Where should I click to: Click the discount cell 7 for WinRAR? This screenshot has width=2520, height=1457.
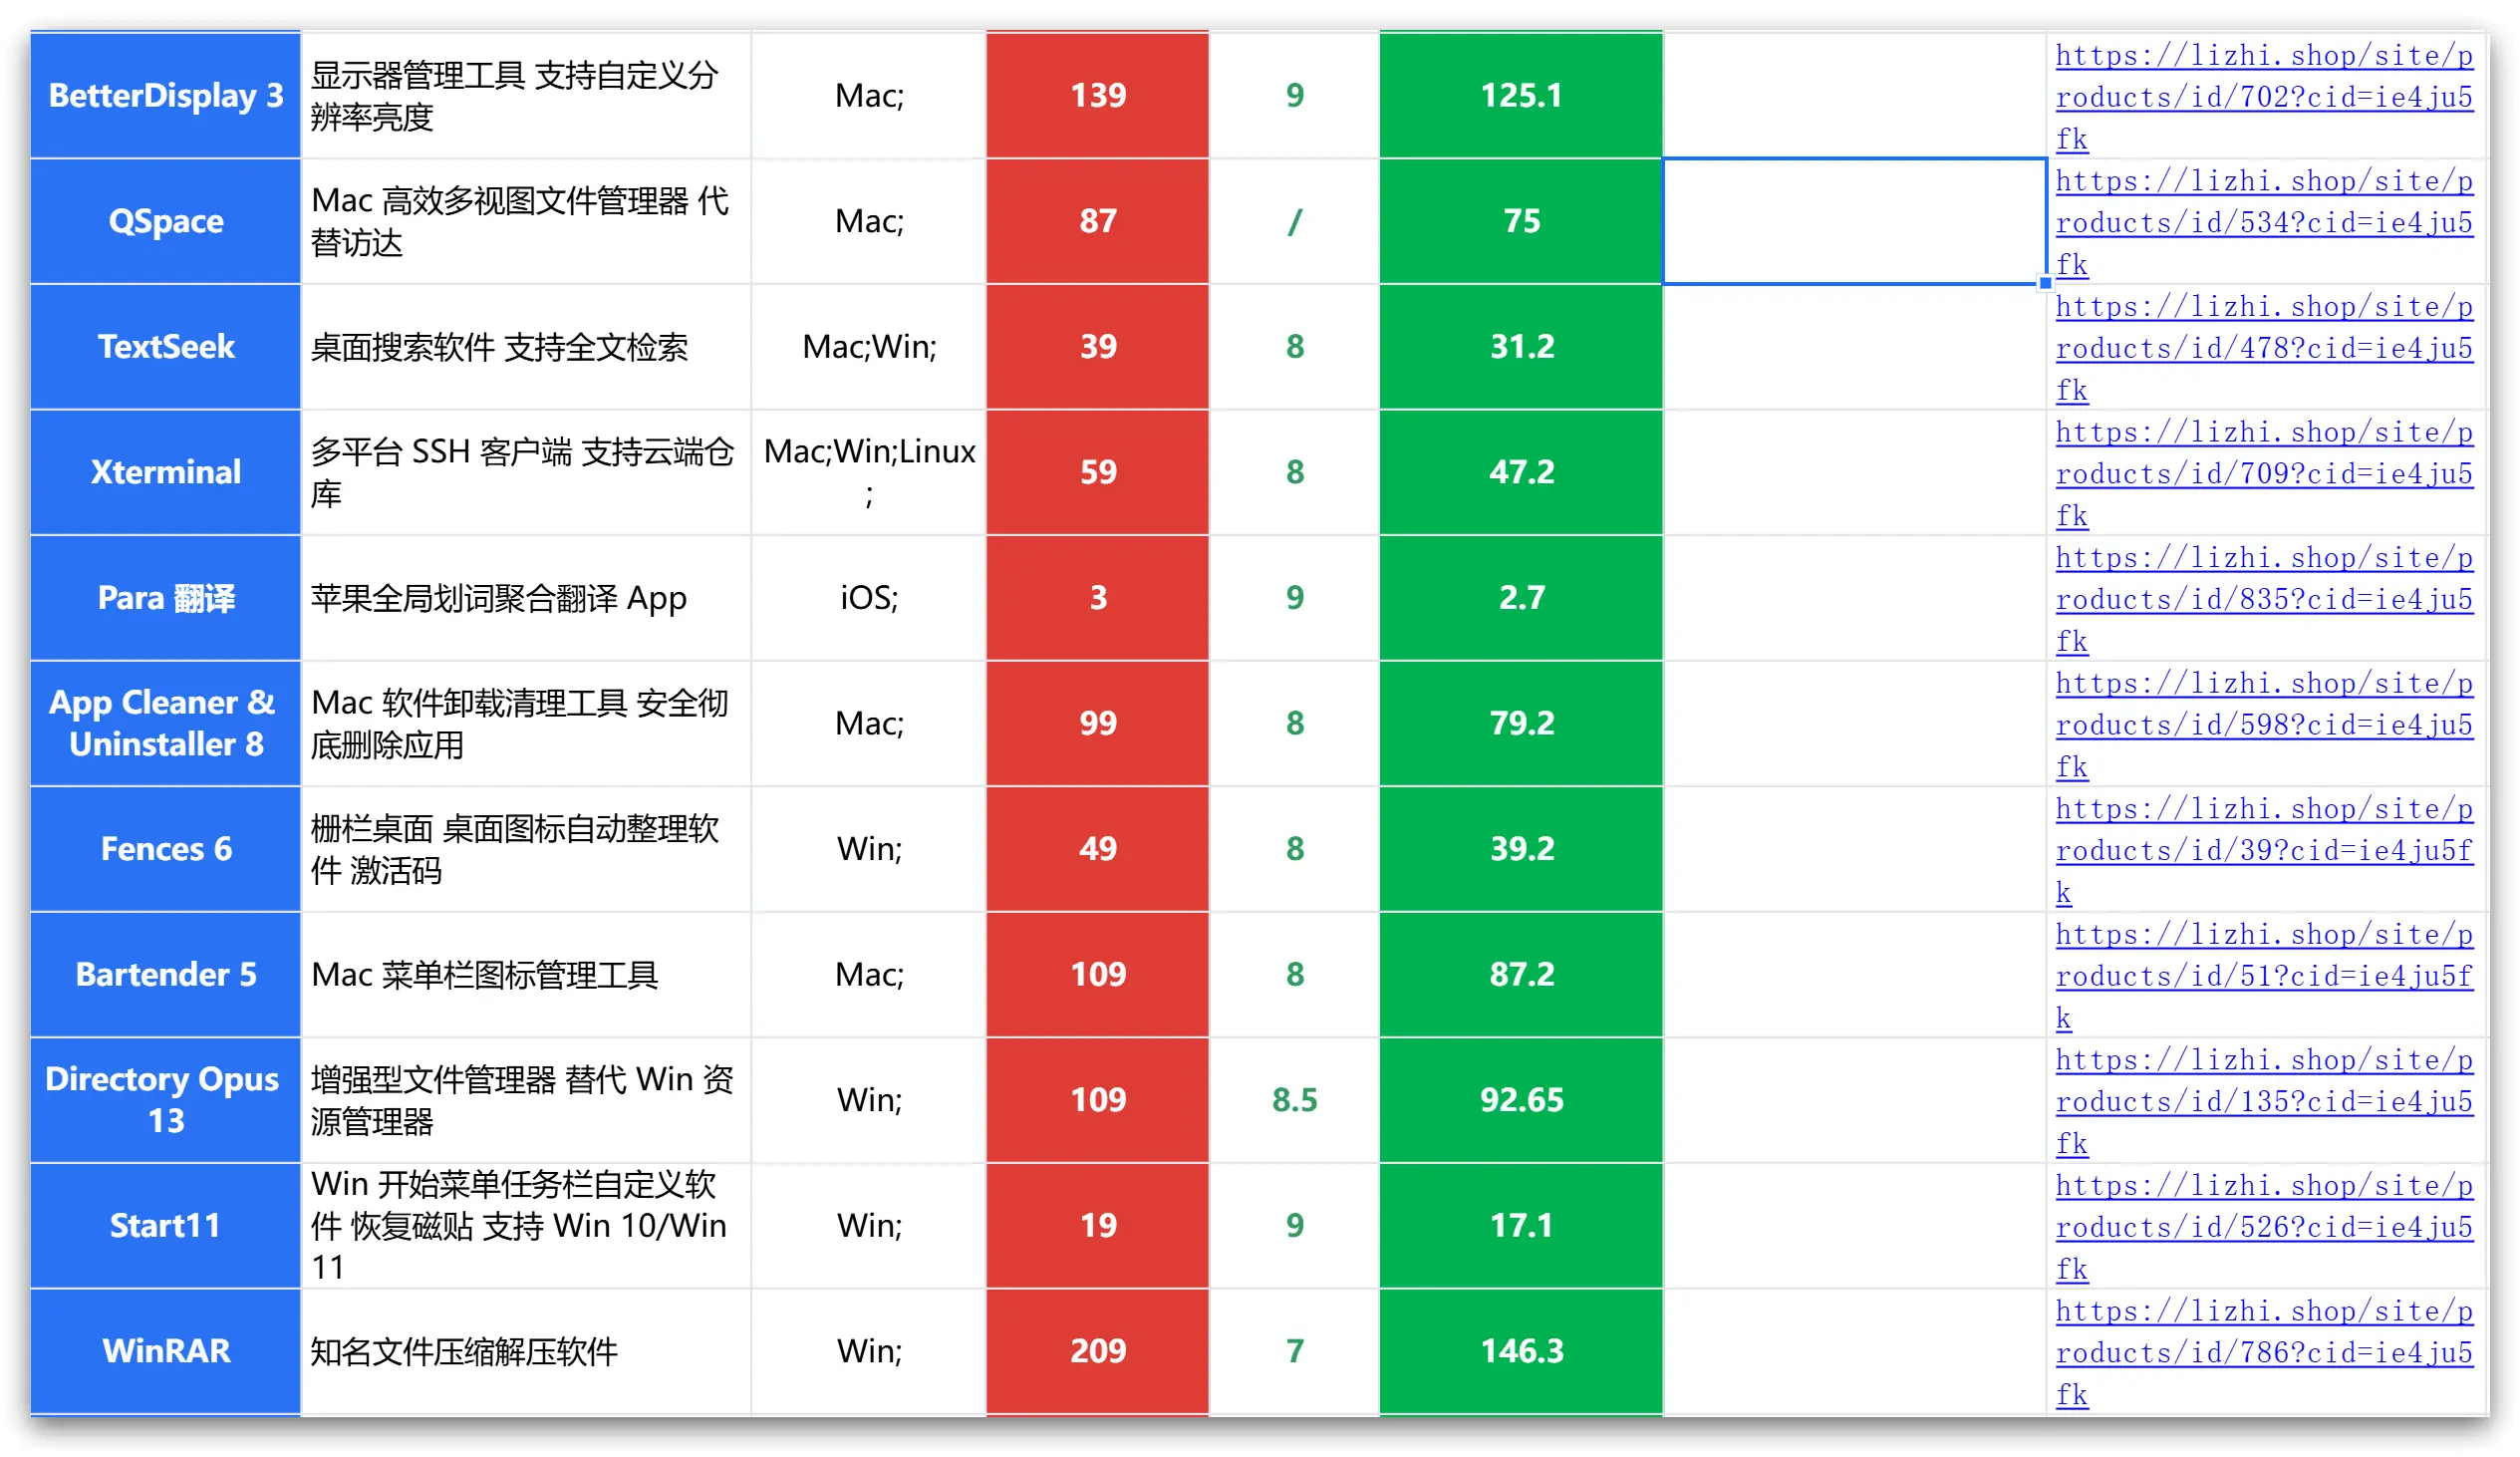(x=1294, y=1351)
